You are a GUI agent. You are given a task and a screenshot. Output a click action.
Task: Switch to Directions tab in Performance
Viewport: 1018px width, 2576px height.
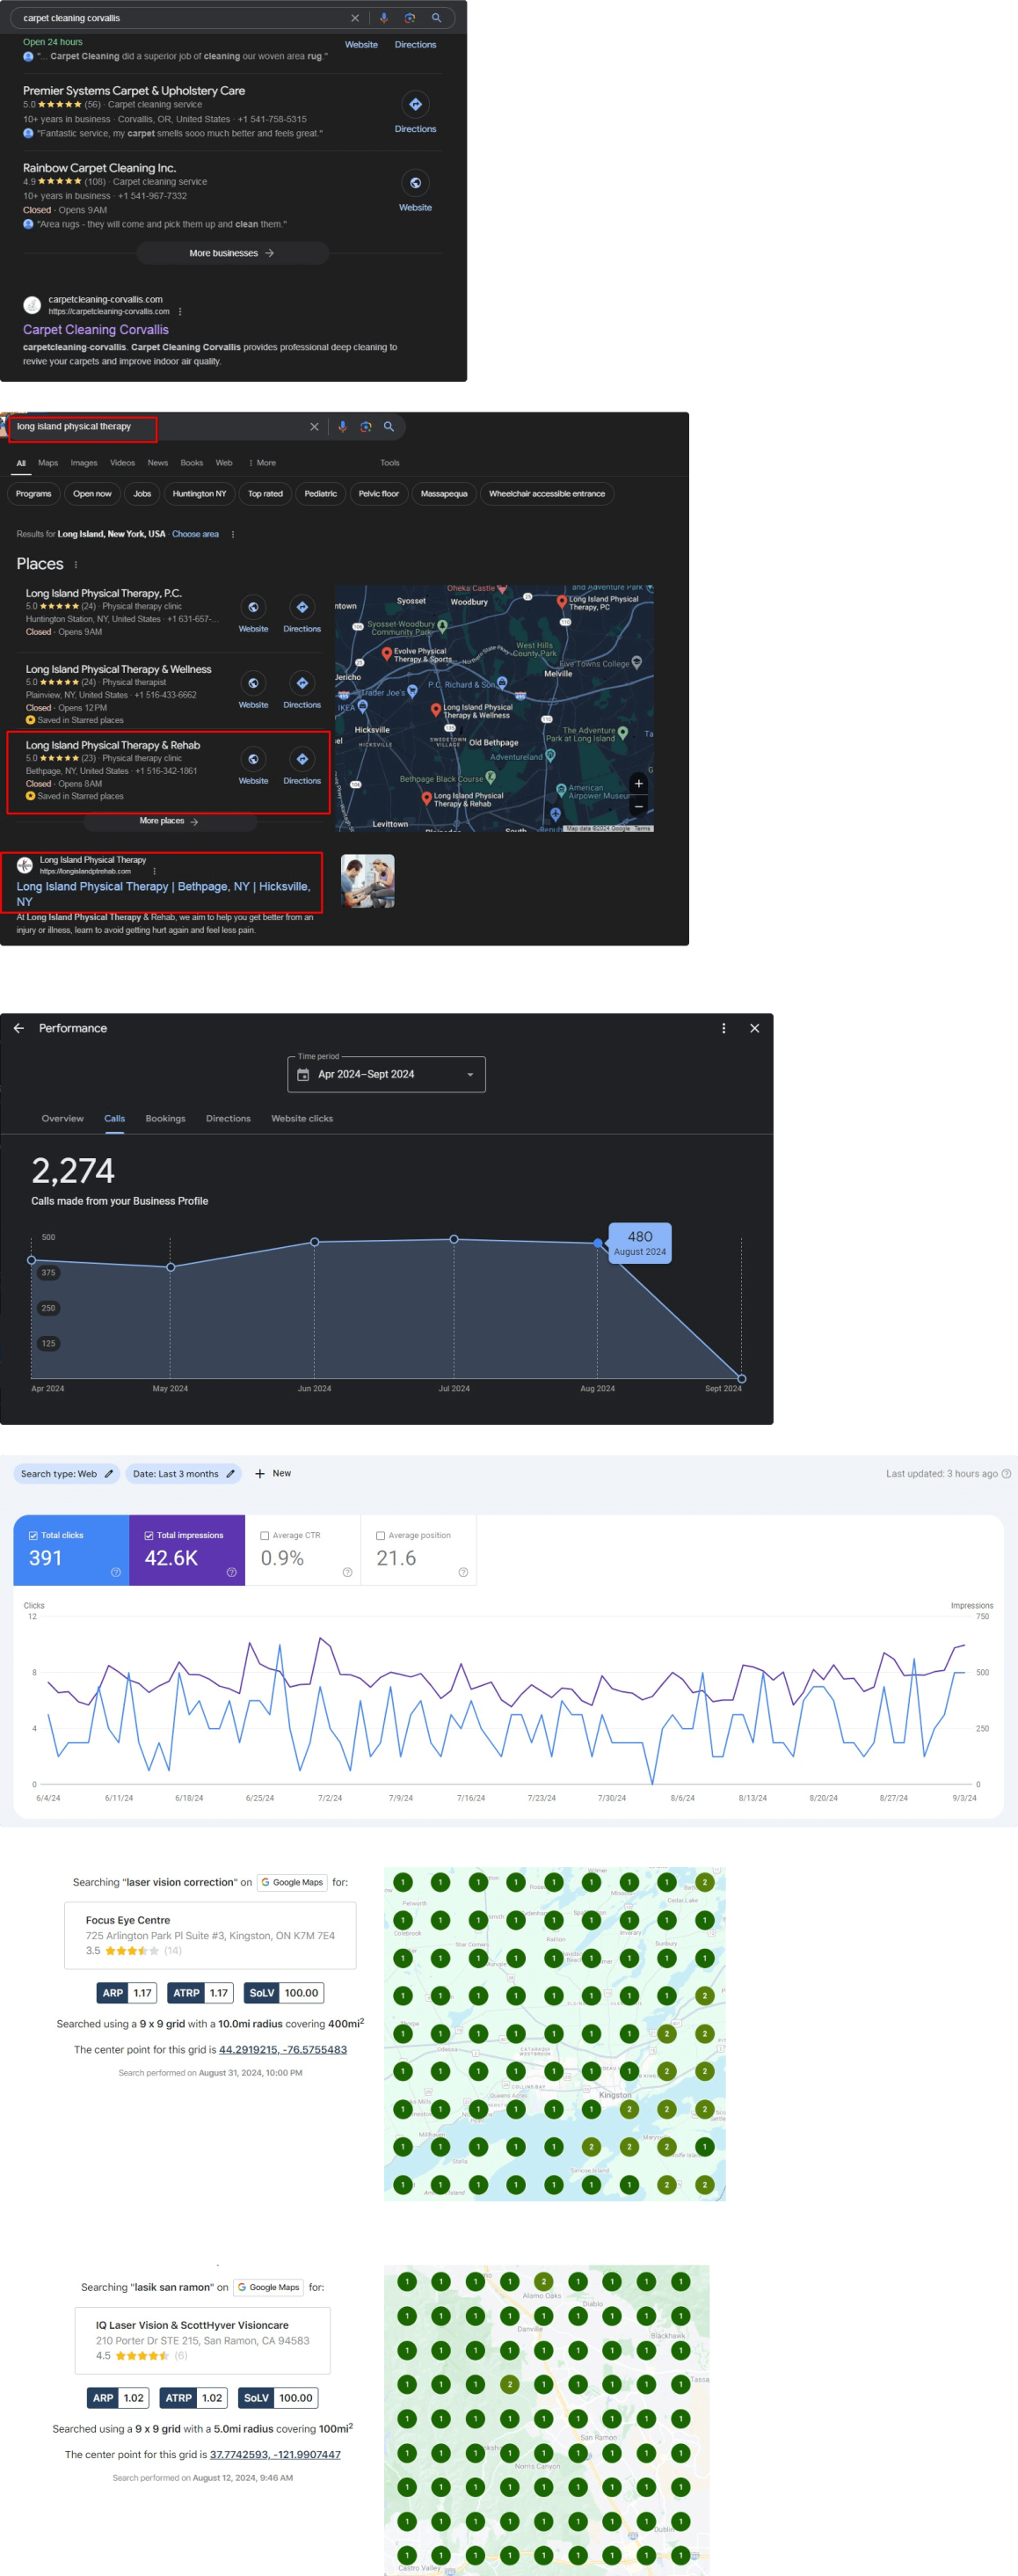tap(228, 1119)
